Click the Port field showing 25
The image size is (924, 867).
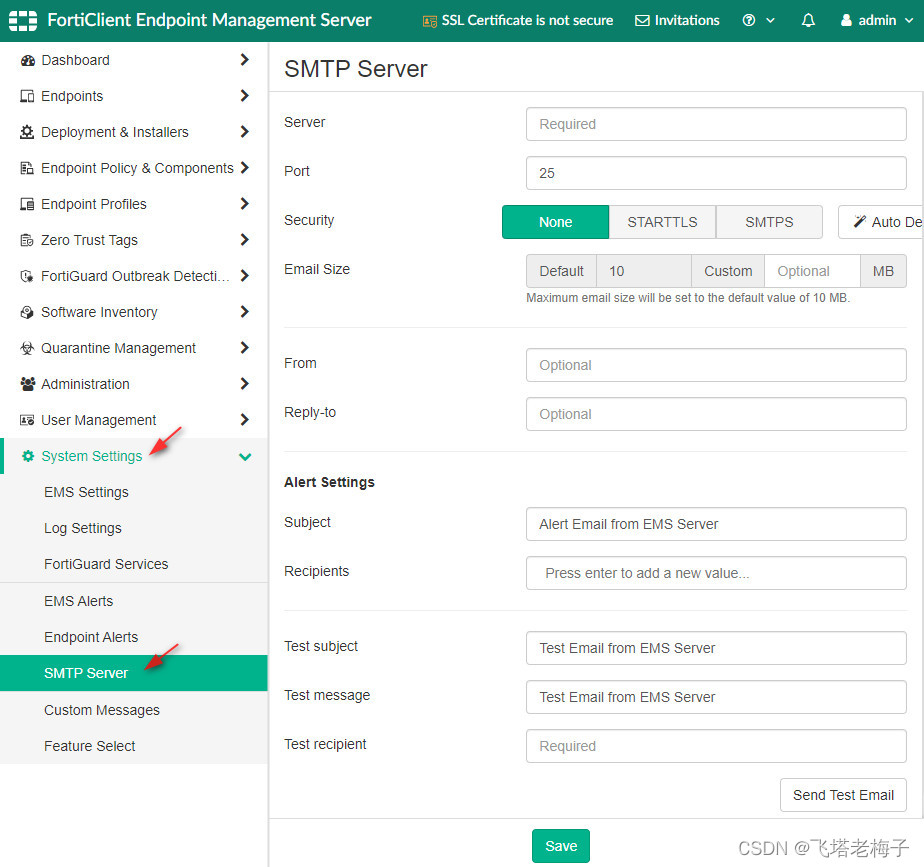point(716,173)
